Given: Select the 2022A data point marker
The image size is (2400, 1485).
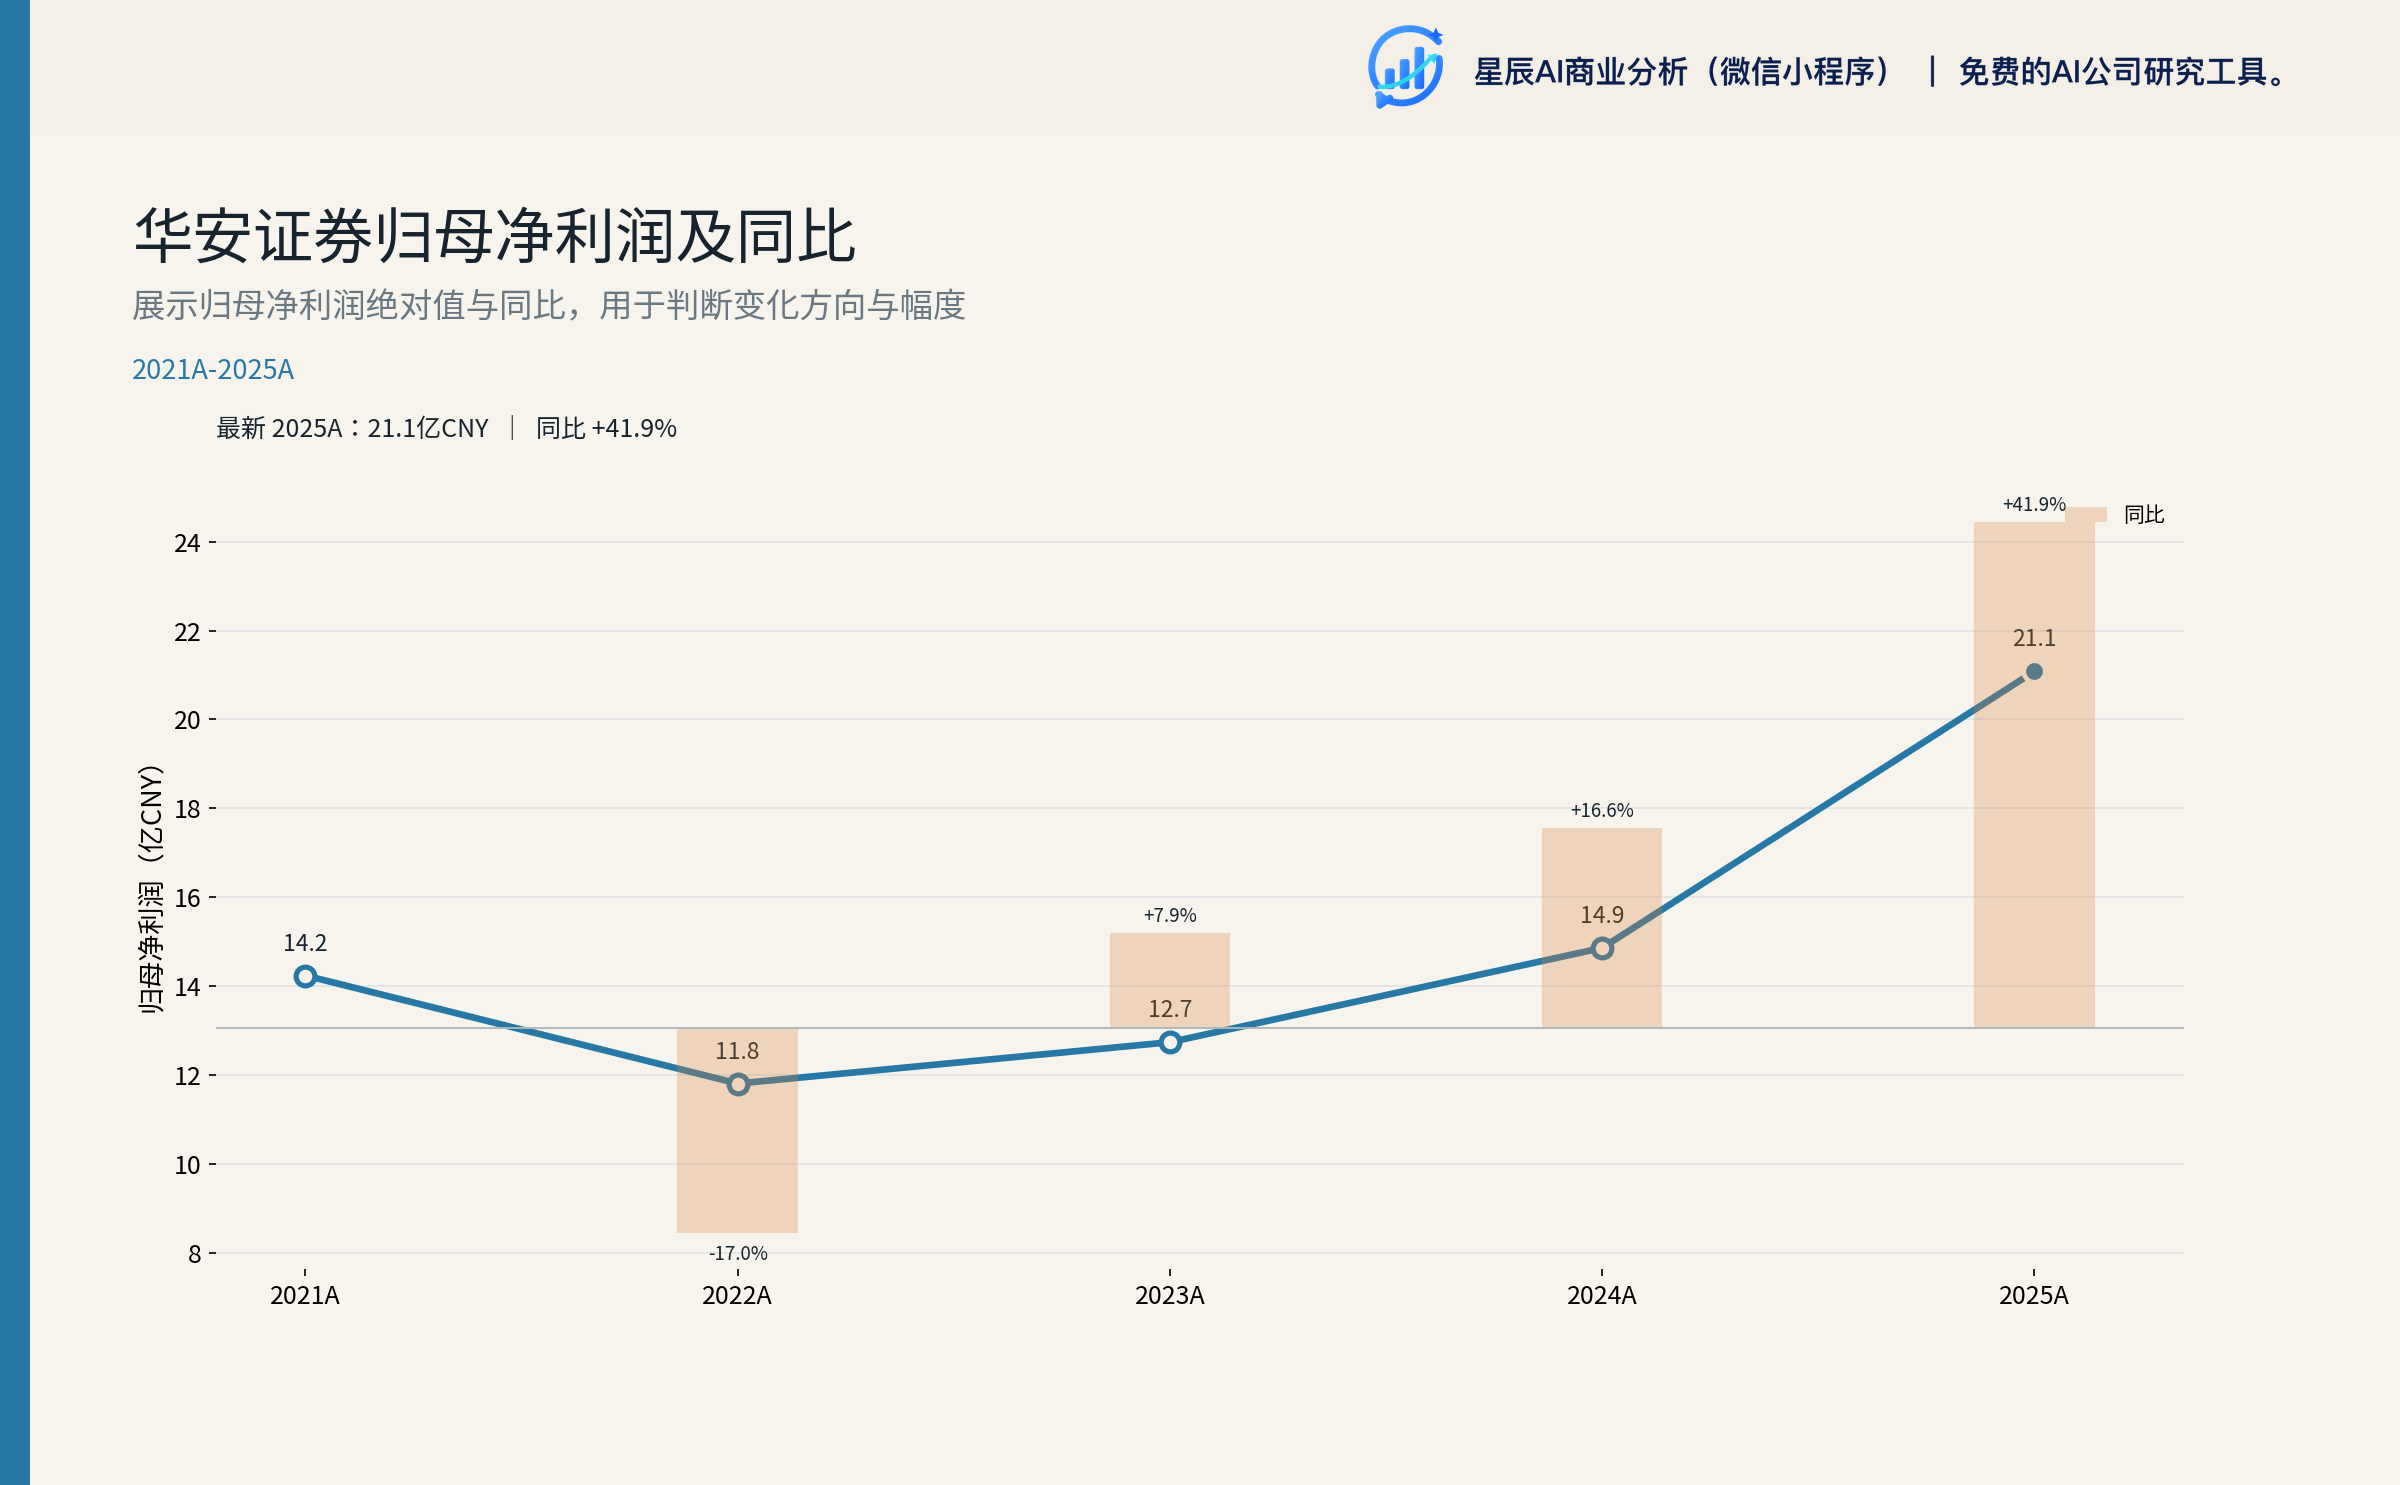Looking at the screenshot, I should pos(738,1084).
